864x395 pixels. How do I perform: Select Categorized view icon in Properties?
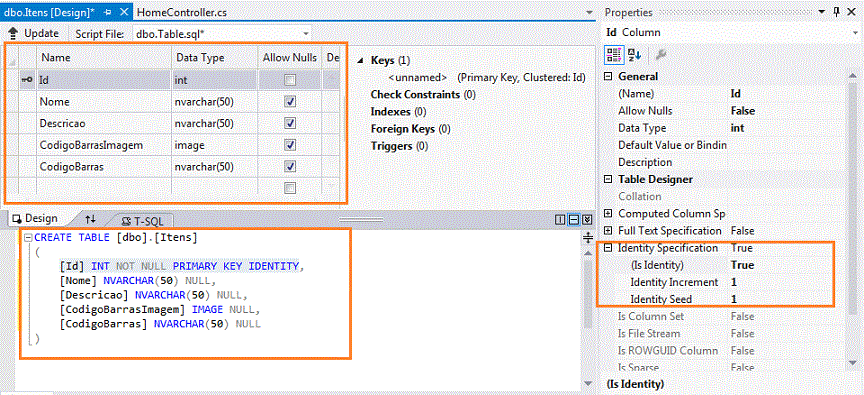tap(613, 55)
